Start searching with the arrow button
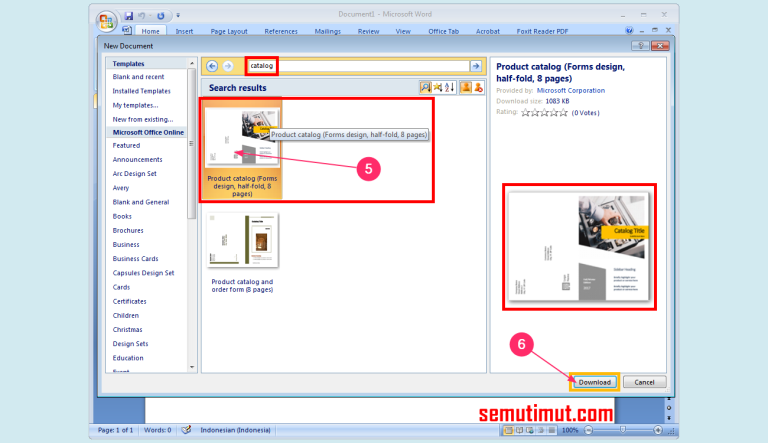 coord(476,66)
